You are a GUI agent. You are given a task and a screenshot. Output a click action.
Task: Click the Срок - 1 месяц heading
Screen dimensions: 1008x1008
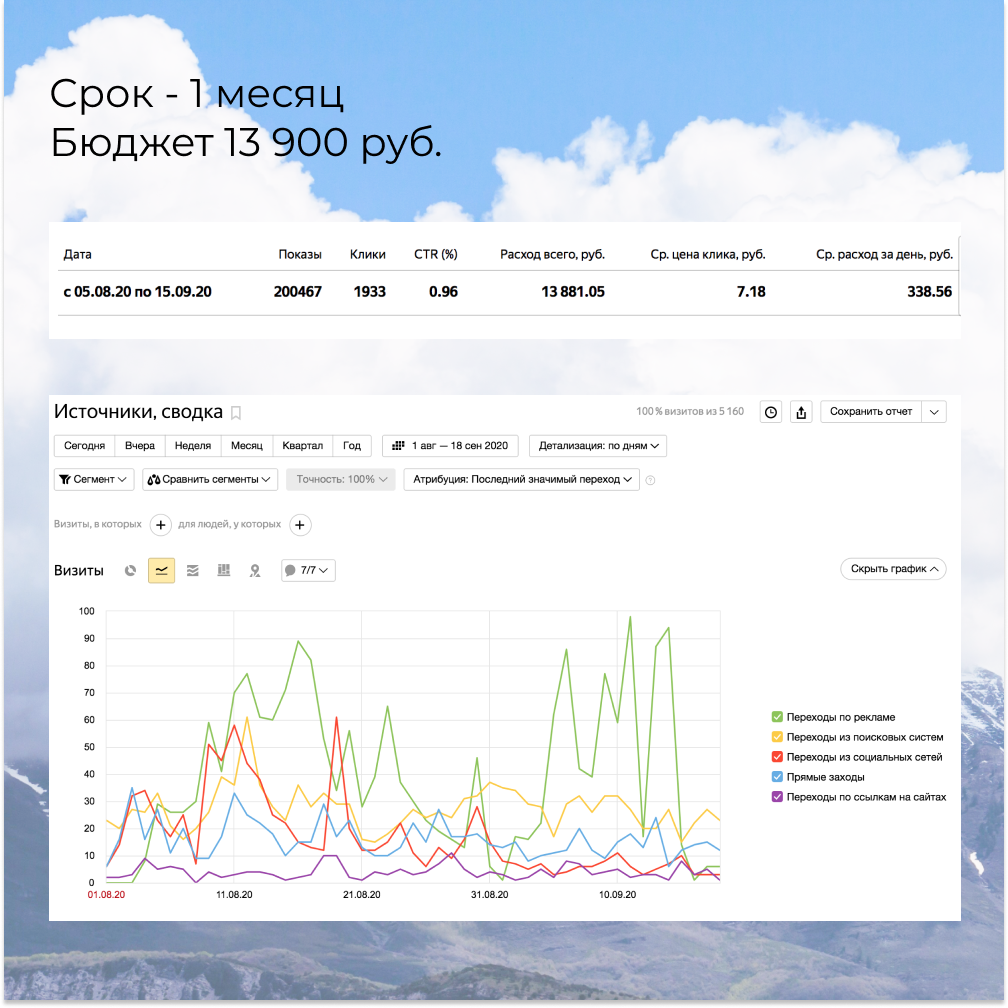pyautogui.click(x=197, y=94)
